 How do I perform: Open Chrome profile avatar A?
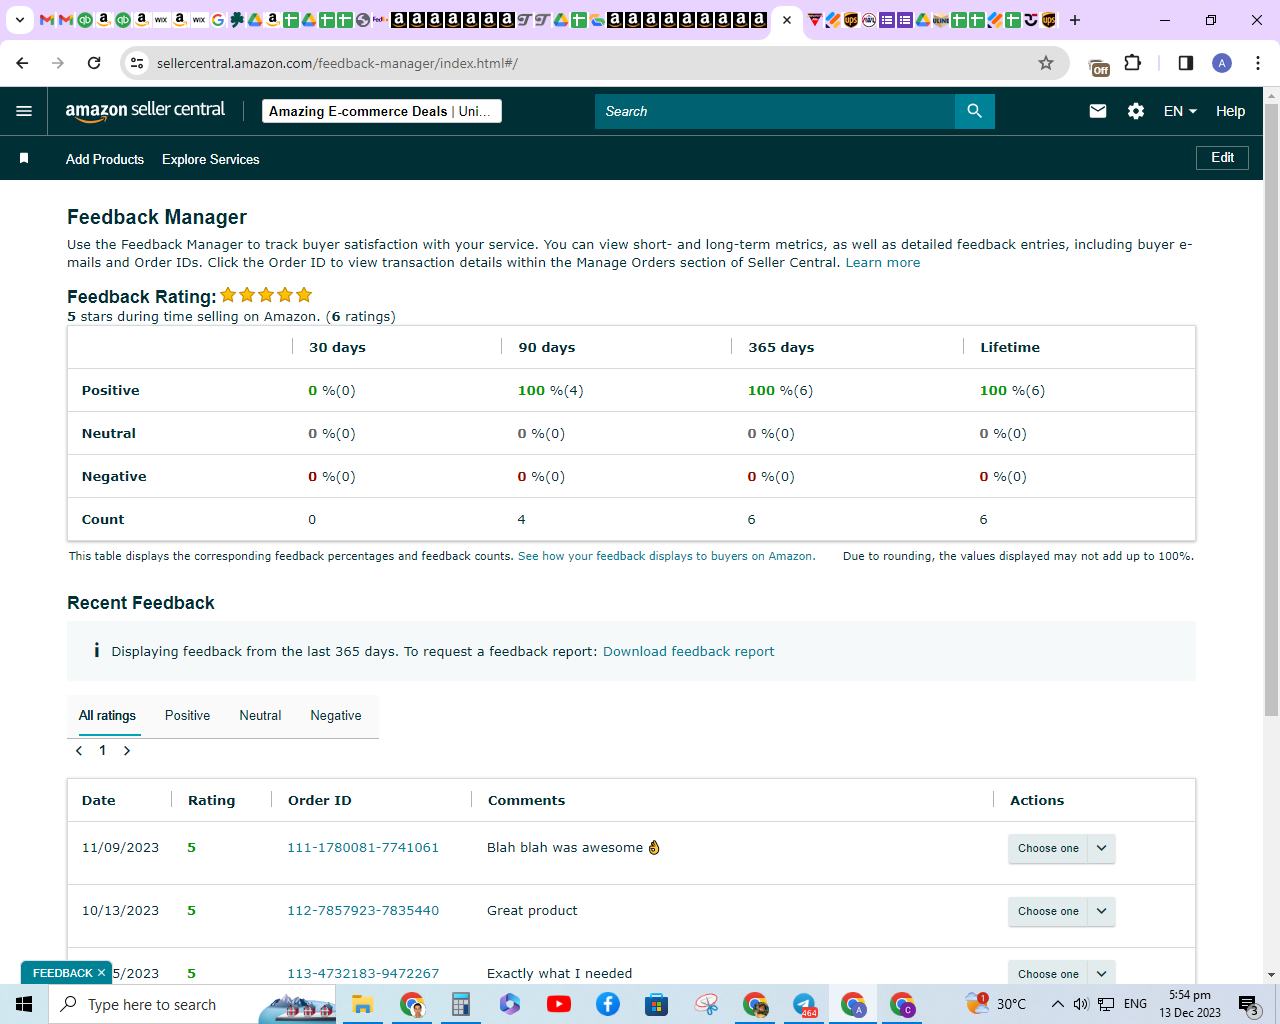coord(1222,63)
